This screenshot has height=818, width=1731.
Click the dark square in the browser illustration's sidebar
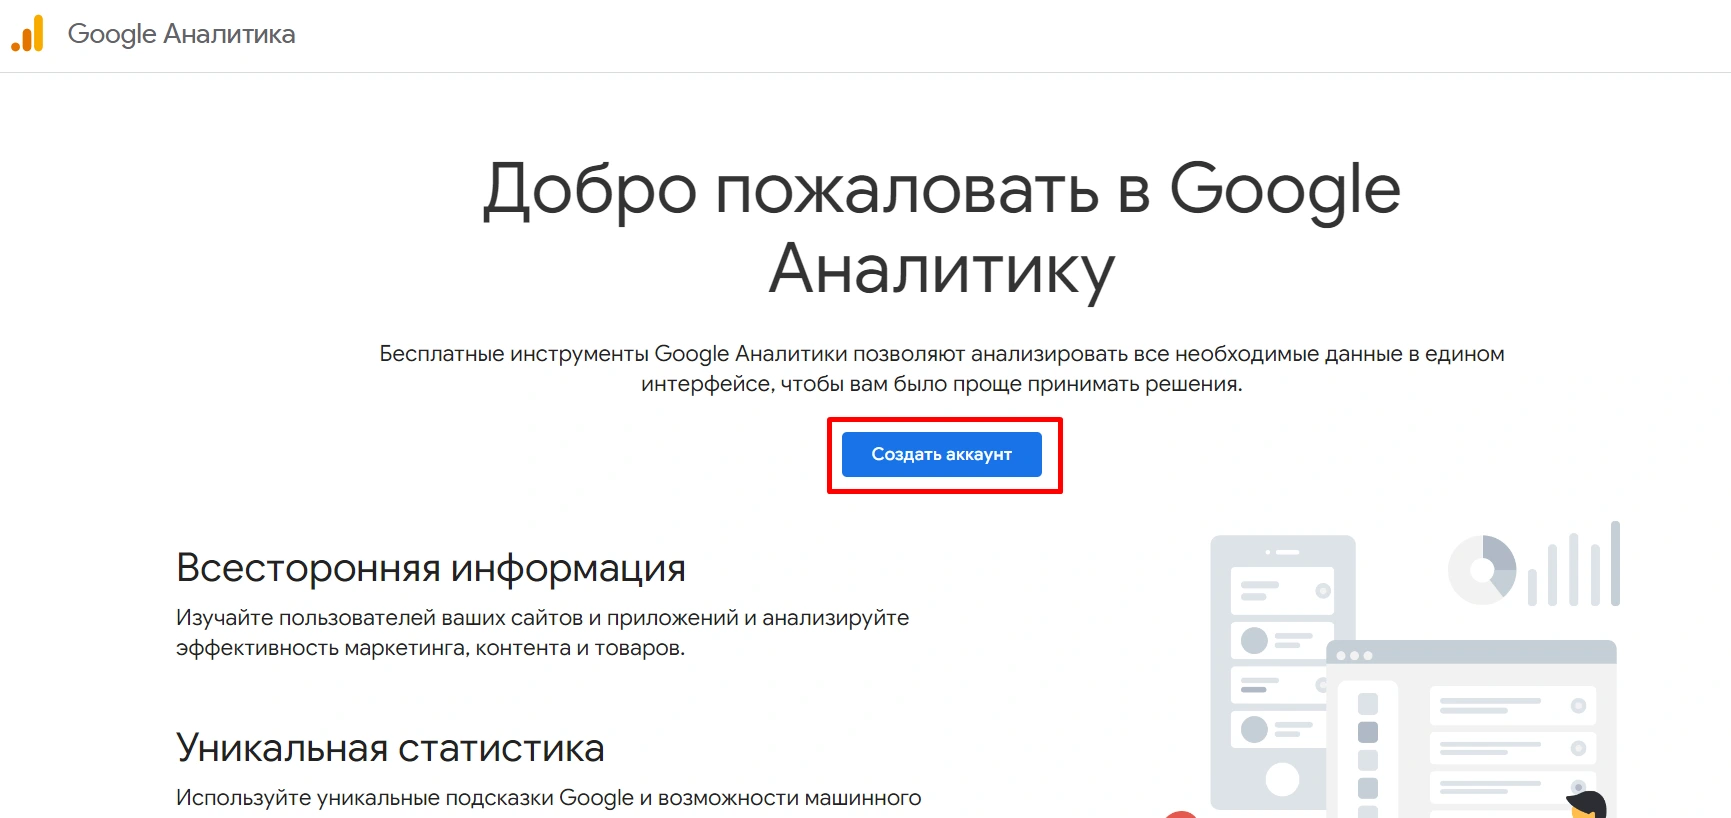click(1368, 731)
